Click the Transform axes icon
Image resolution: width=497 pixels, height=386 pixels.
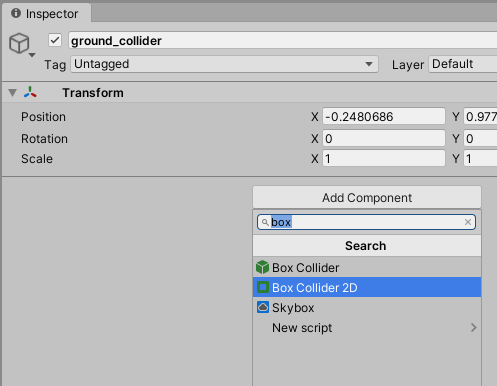pos(30,92)
